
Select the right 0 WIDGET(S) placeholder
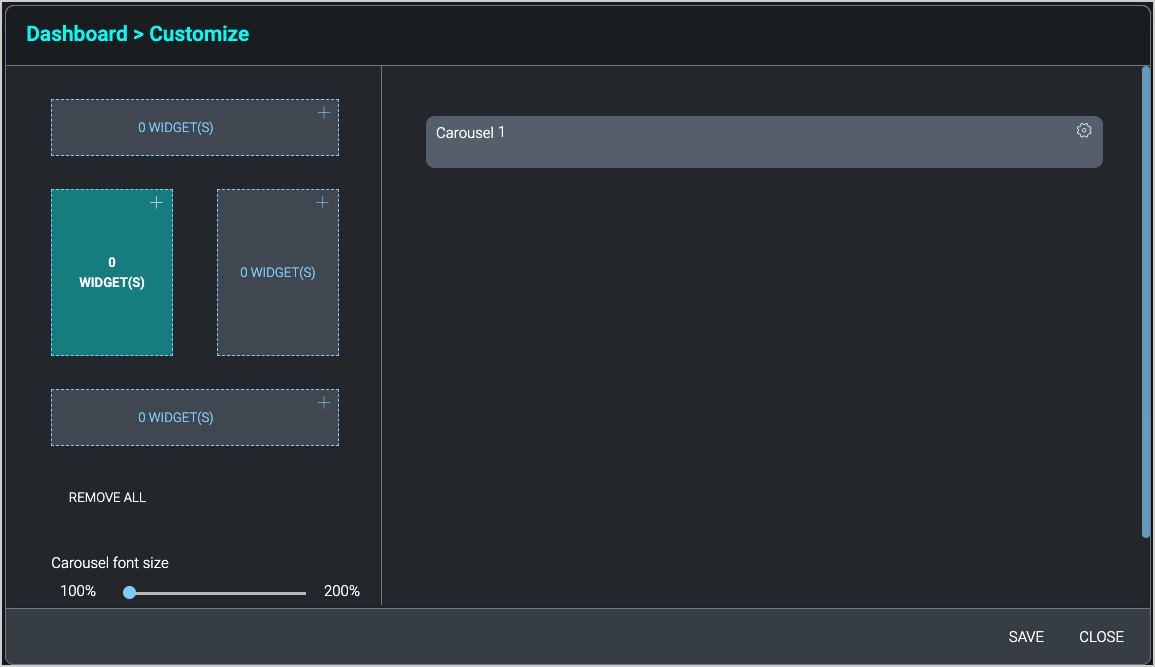click(277, 272)
